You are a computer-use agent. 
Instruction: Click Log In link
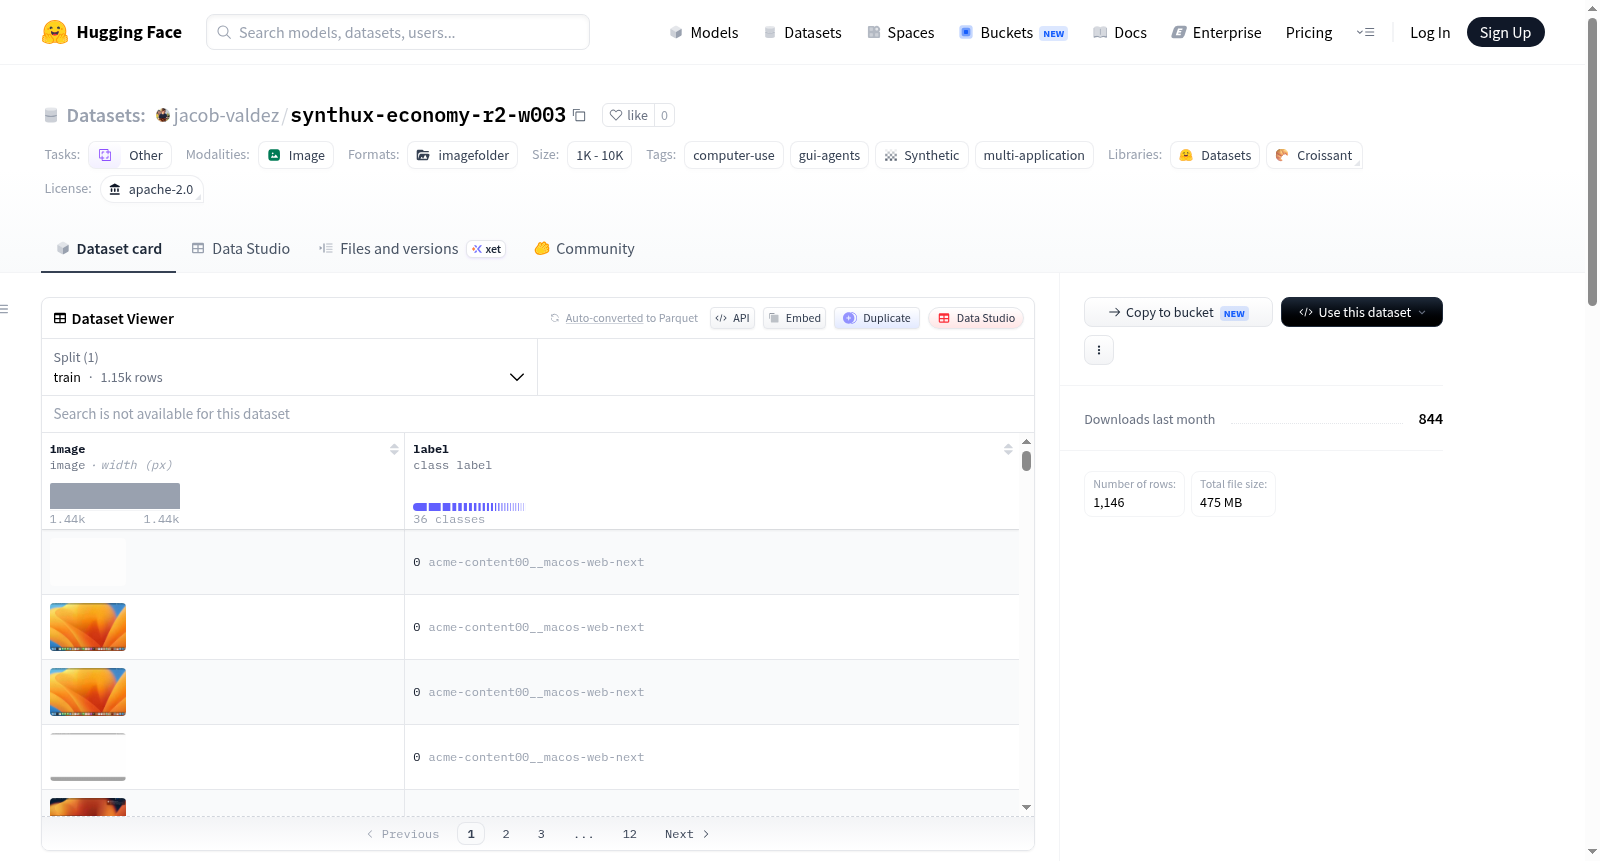(1430, 32)
